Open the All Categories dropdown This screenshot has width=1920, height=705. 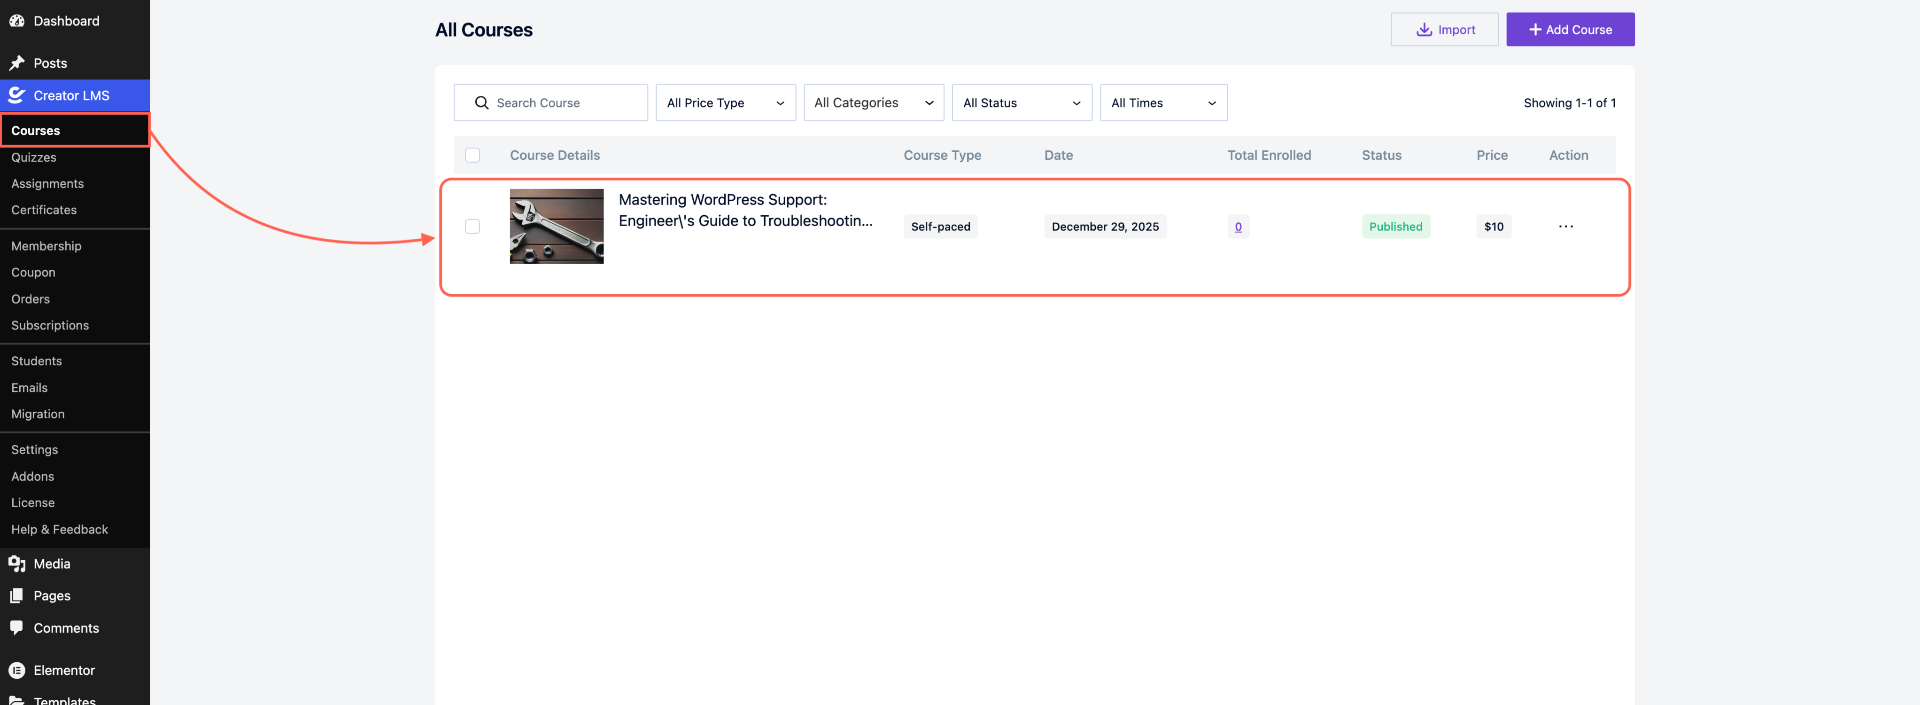point(874,103)
